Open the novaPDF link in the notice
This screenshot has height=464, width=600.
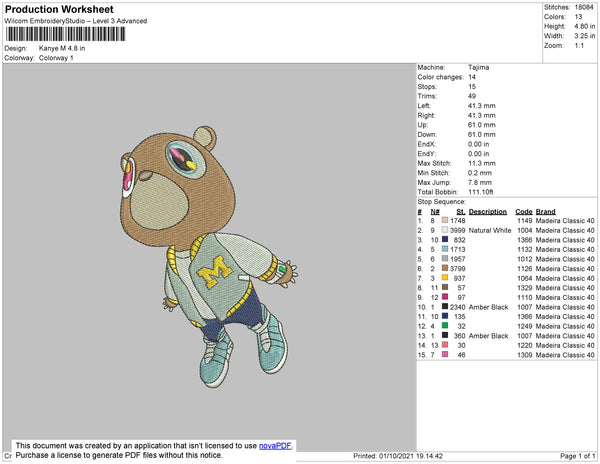(275, 446)
